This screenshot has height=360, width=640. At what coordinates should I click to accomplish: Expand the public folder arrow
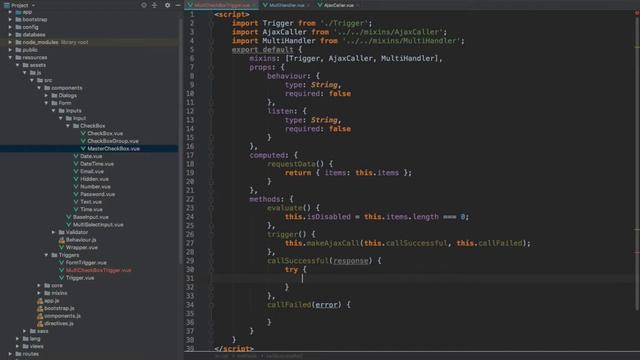coord(10,50)
